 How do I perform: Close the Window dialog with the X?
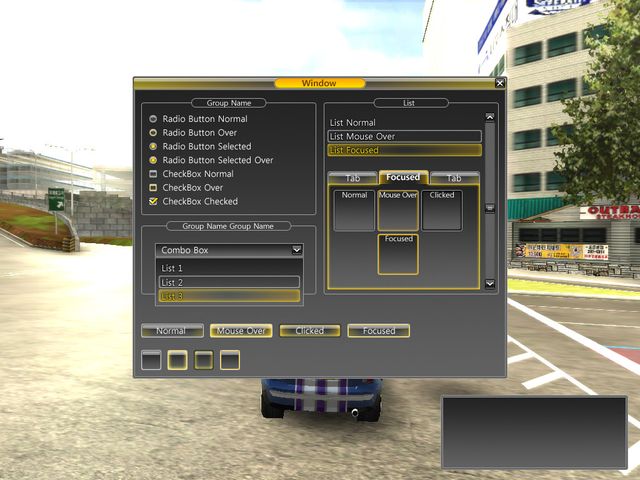coord(500,83)
